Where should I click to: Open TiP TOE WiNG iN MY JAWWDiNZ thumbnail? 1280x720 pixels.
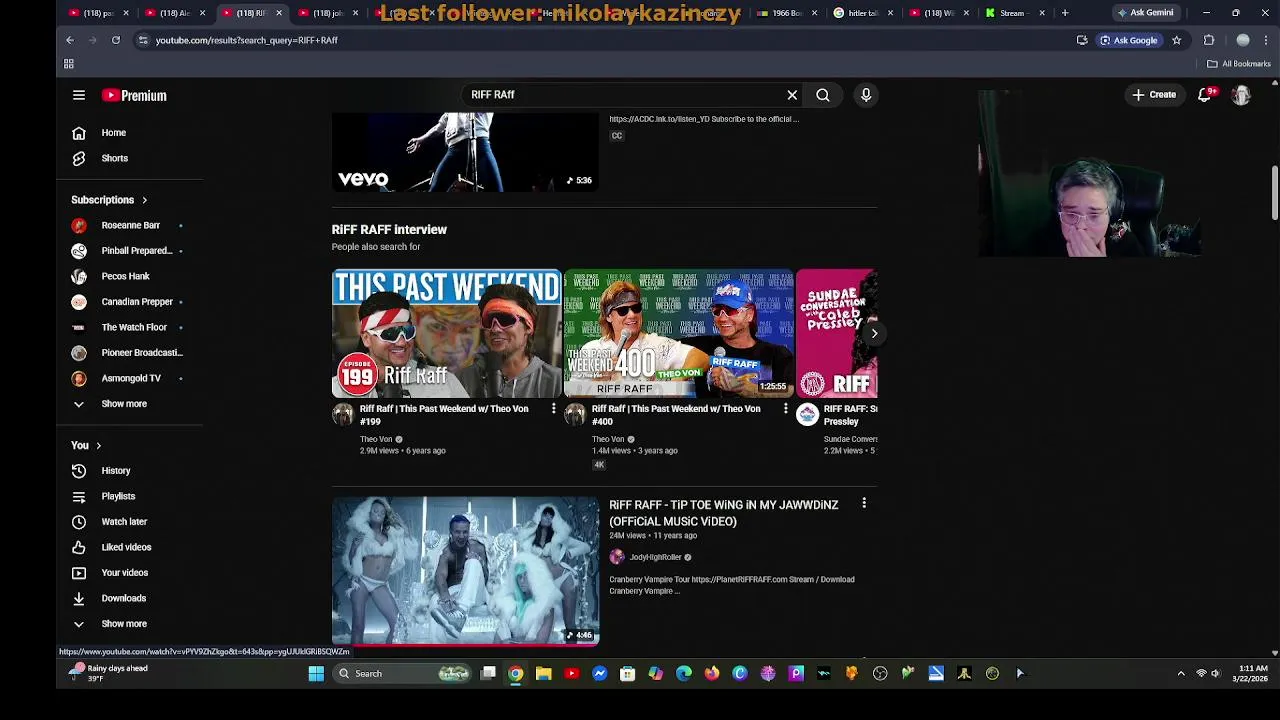(x=465, y=571)
